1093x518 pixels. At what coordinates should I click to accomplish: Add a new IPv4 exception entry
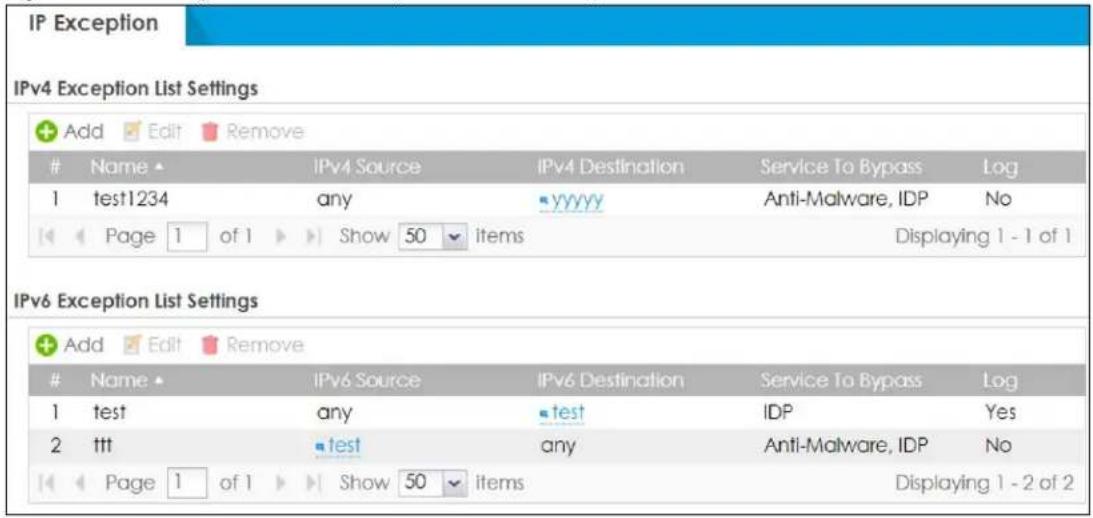coord(72,131)
